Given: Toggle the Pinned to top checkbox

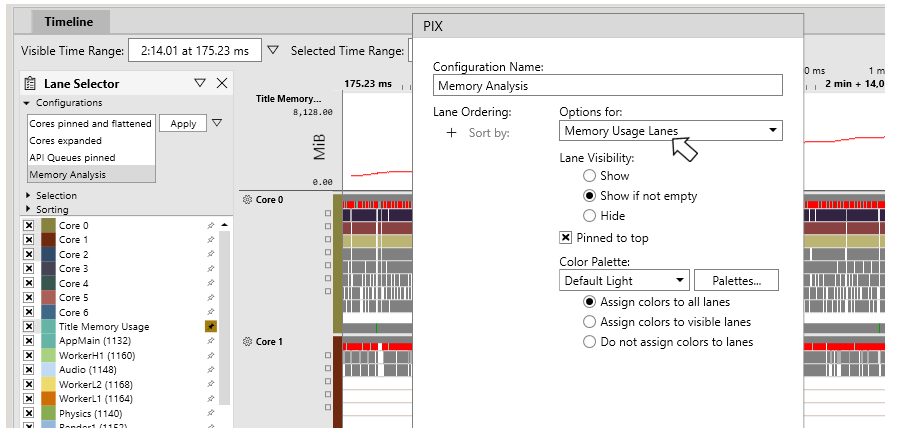Looking at the screenshot, I should click(x=565, y=238).
